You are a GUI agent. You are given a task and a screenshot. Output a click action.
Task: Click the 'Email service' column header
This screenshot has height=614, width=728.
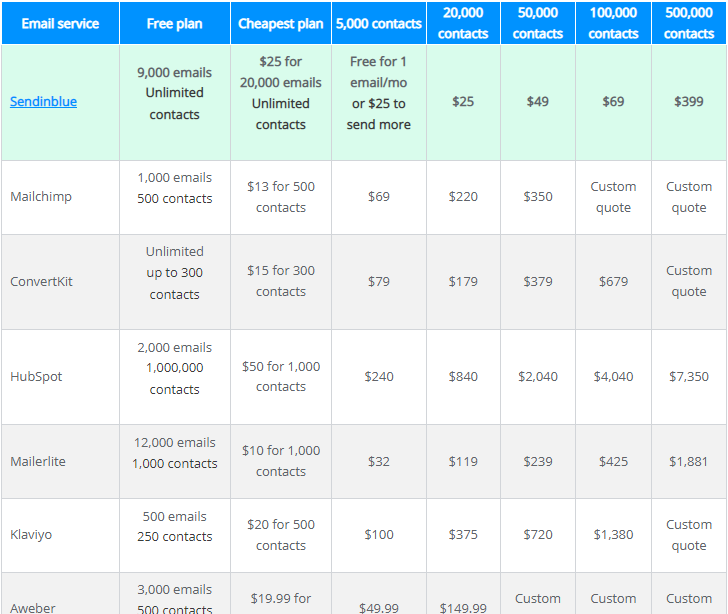click(x=60, y=23)
